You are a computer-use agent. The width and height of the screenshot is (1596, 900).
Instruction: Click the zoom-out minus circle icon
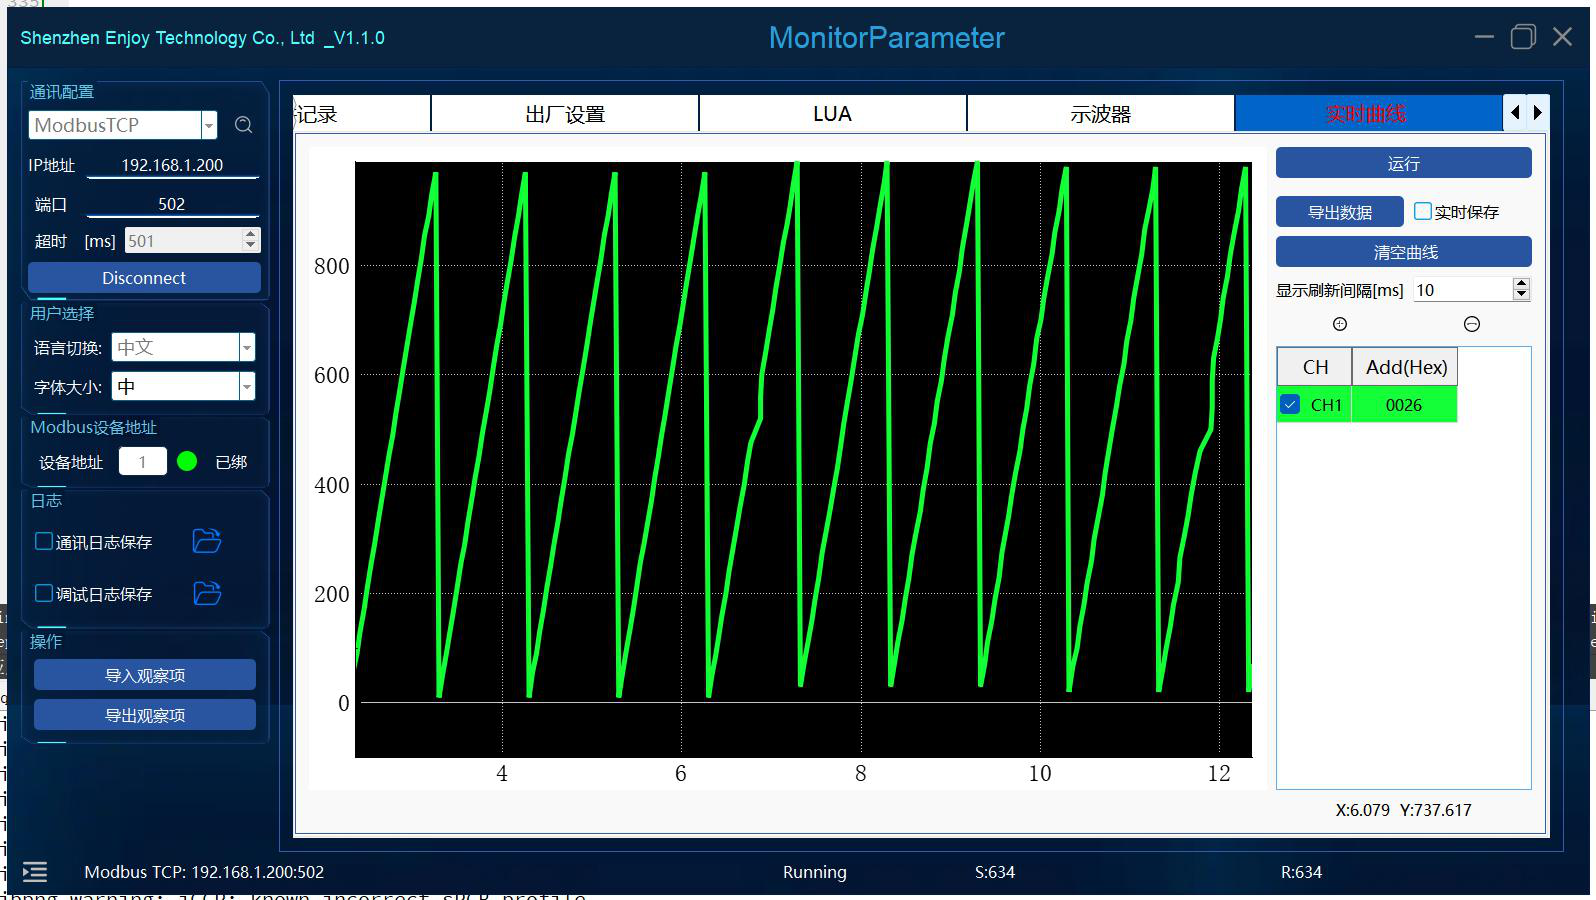coord(1472,324)
